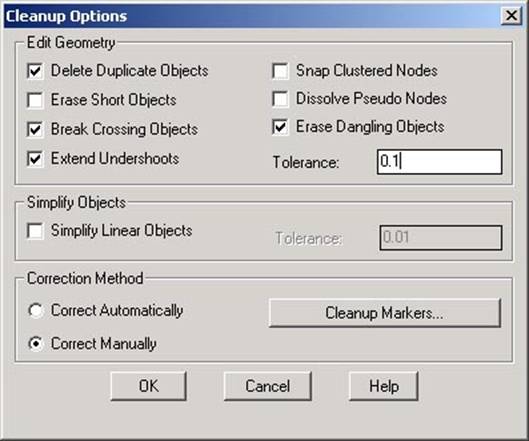Uncheck Delete Duplicate Objects checkbox
This screenshot has width=529, height=441.
35,71
